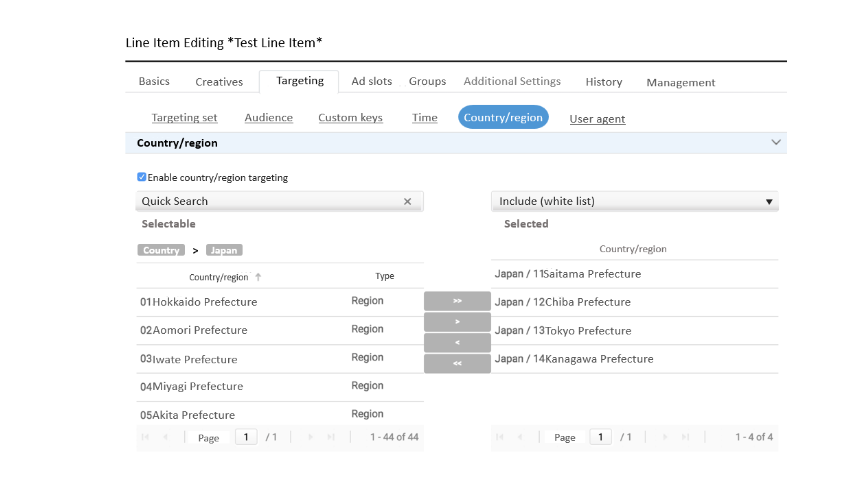The width and height of the screenshot is (863, 489).
Task: Open the Ad slots tab
Action: pyautogui.click(x=371, y=81)
